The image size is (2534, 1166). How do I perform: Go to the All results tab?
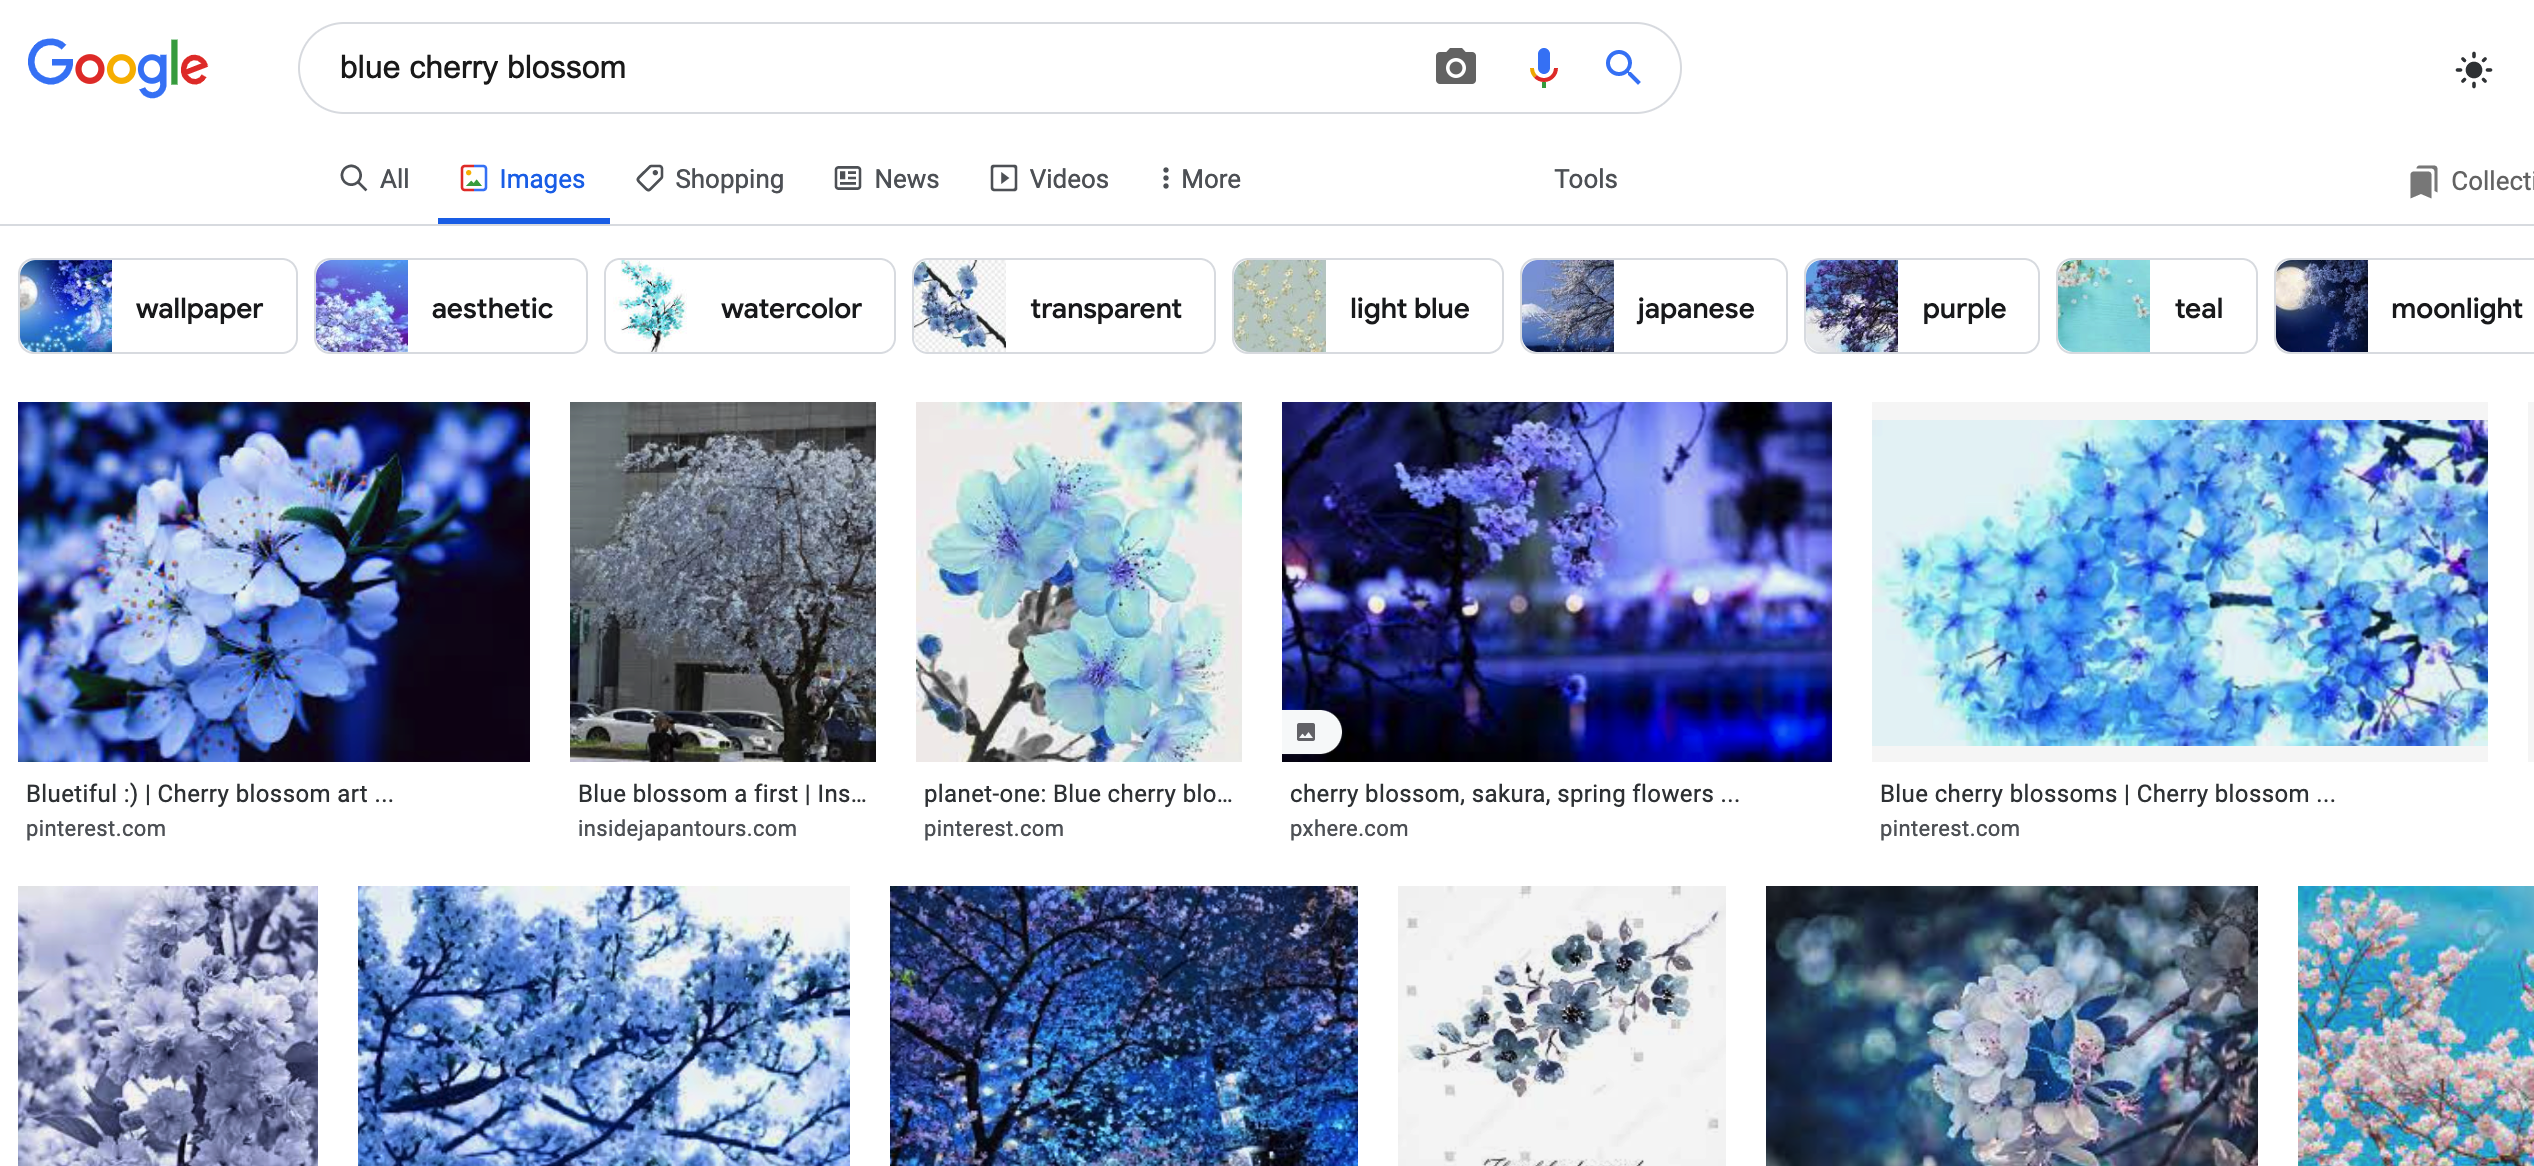tap(375, 179)
